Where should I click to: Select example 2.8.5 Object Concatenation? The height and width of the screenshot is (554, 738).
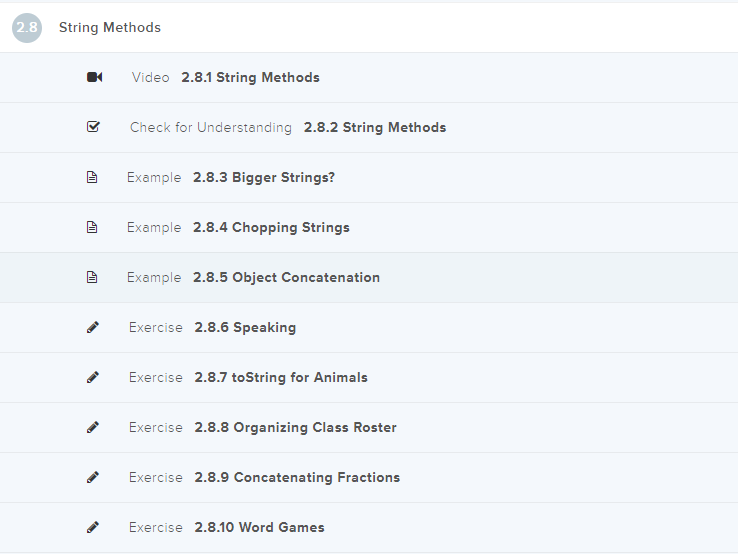(286, 278)
